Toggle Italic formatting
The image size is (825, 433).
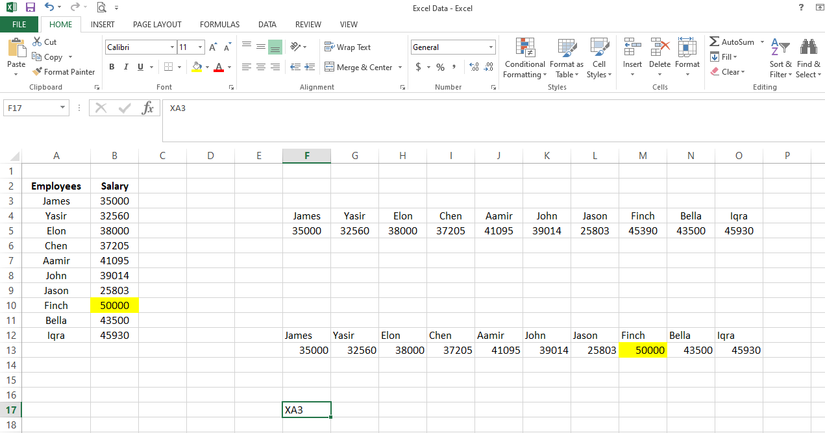125,67
